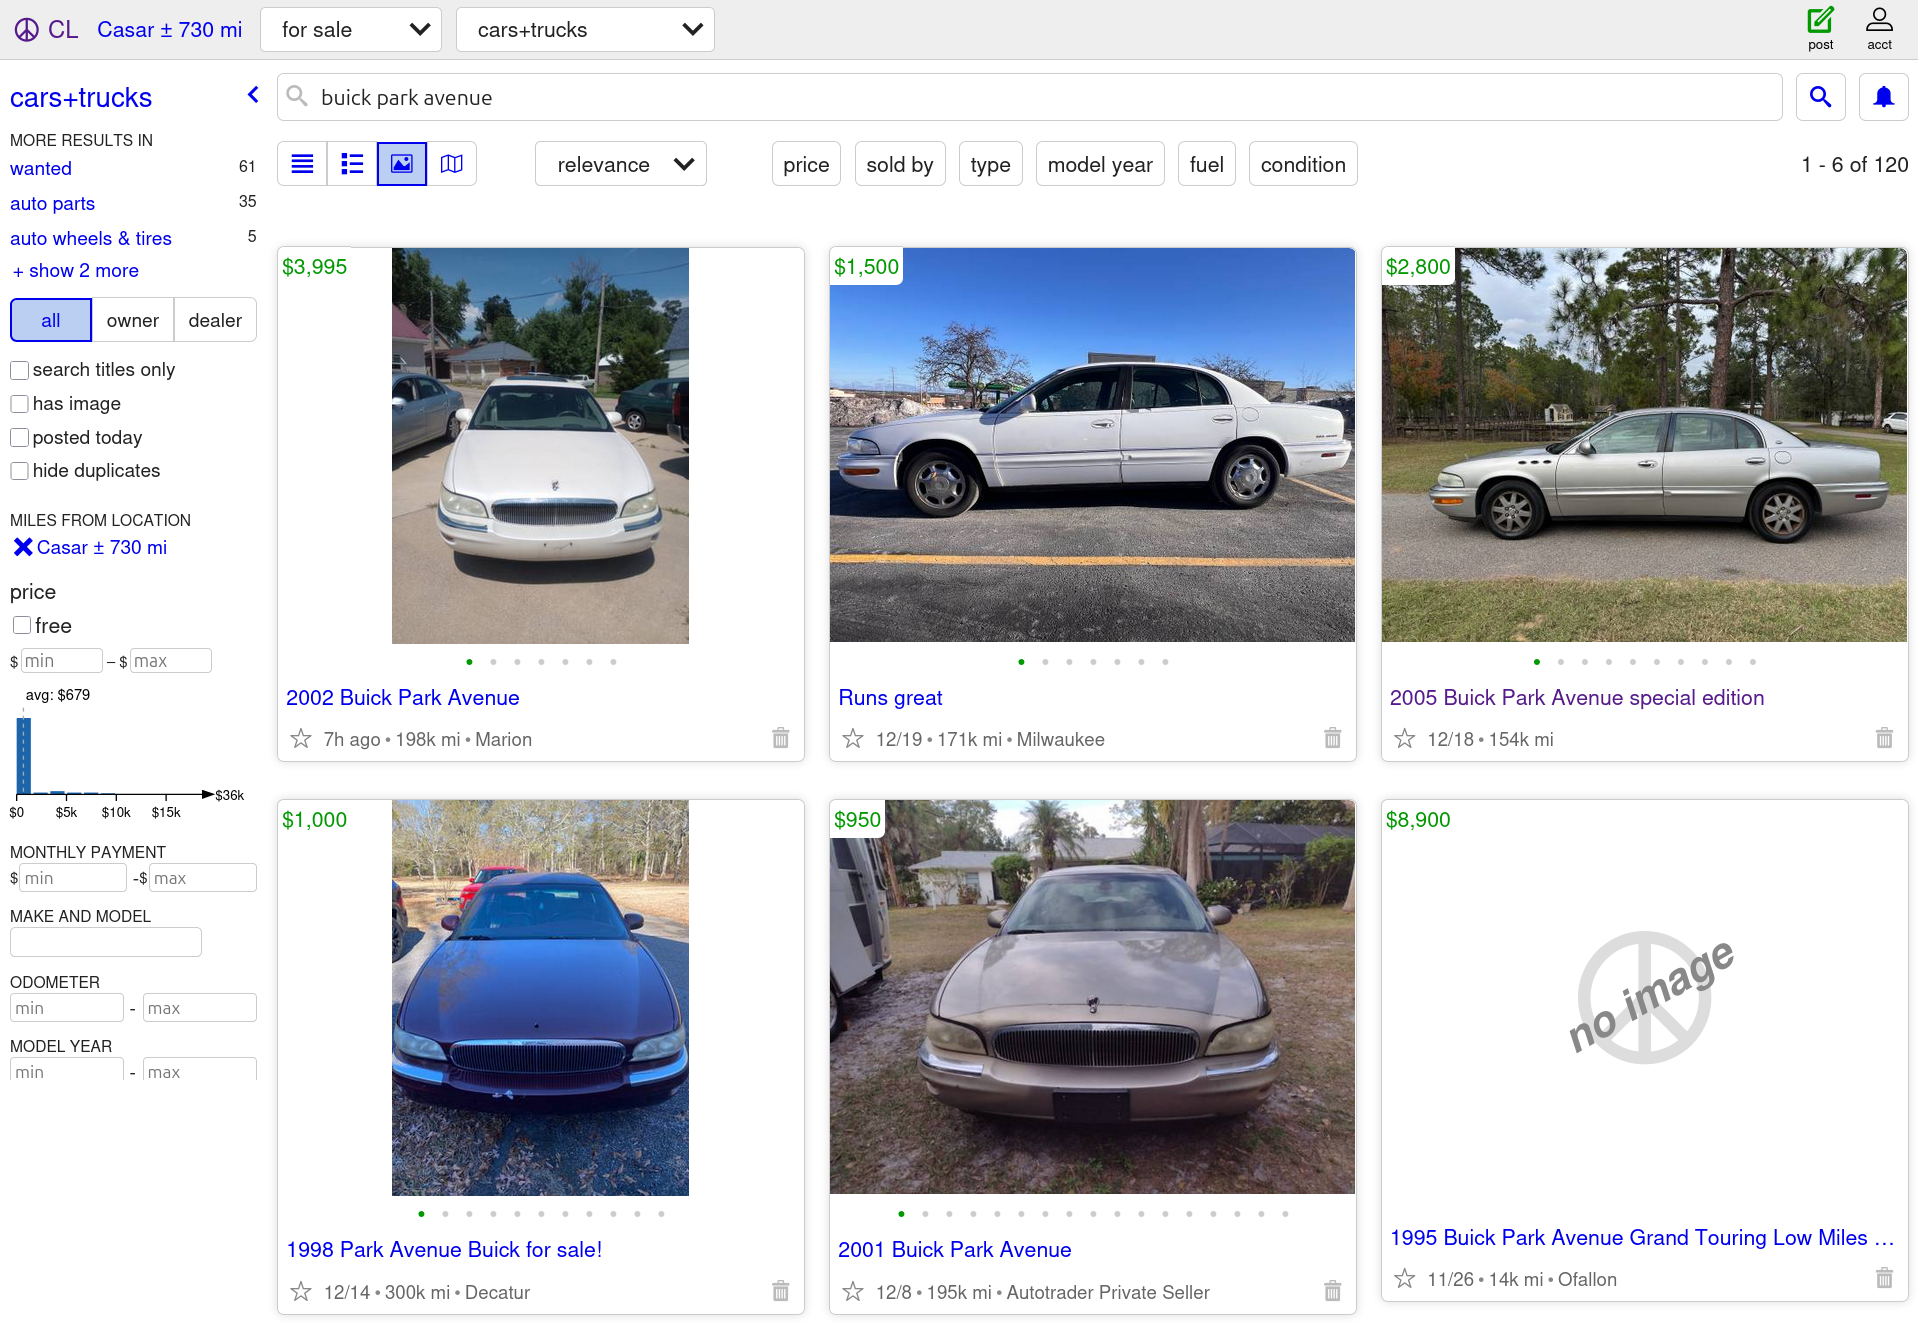The height and width of the screenshot is (1344, 1918).
Task: Star the 1998 Park Avenue Buick listing
Action: pos(300,1292)
